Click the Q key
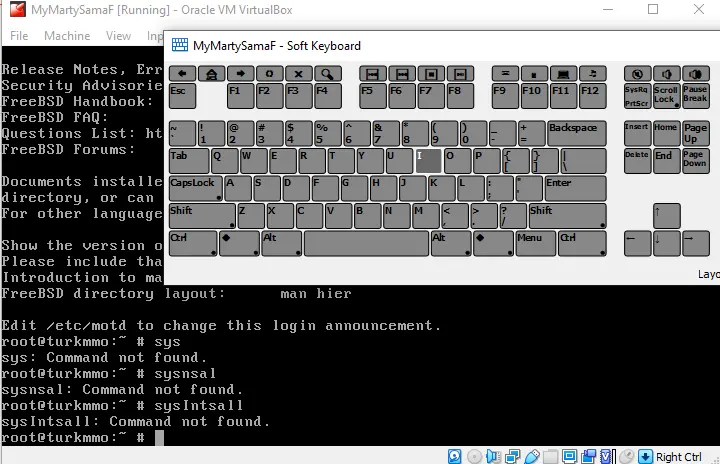The image size is (720, 464). coord(225,161)
